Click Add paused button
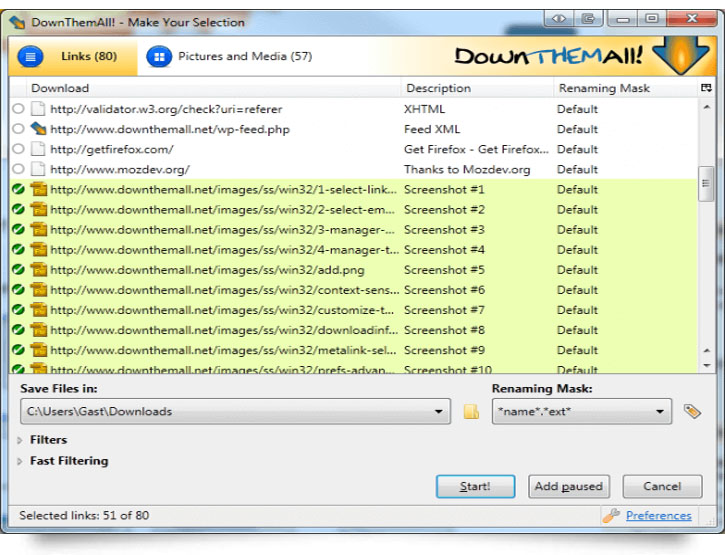This screenshot has height=555, width=725. [x=569, y=487]
